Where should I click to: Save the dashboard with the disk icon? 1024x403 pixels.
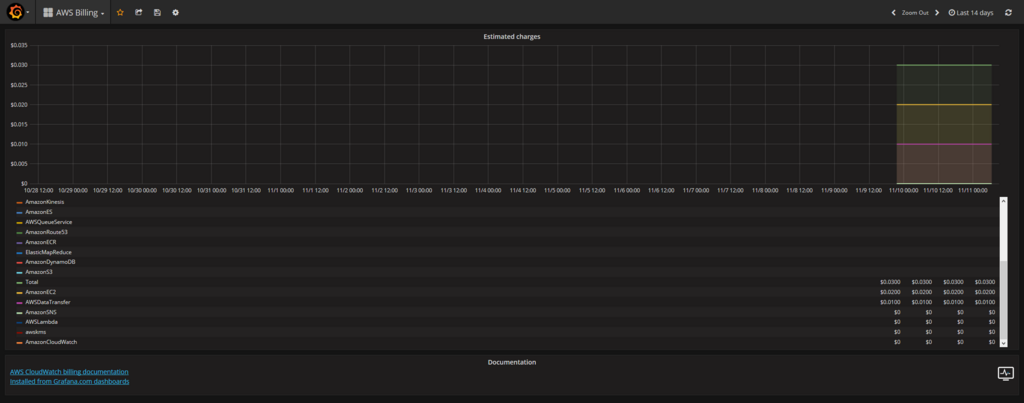[157, 12]
